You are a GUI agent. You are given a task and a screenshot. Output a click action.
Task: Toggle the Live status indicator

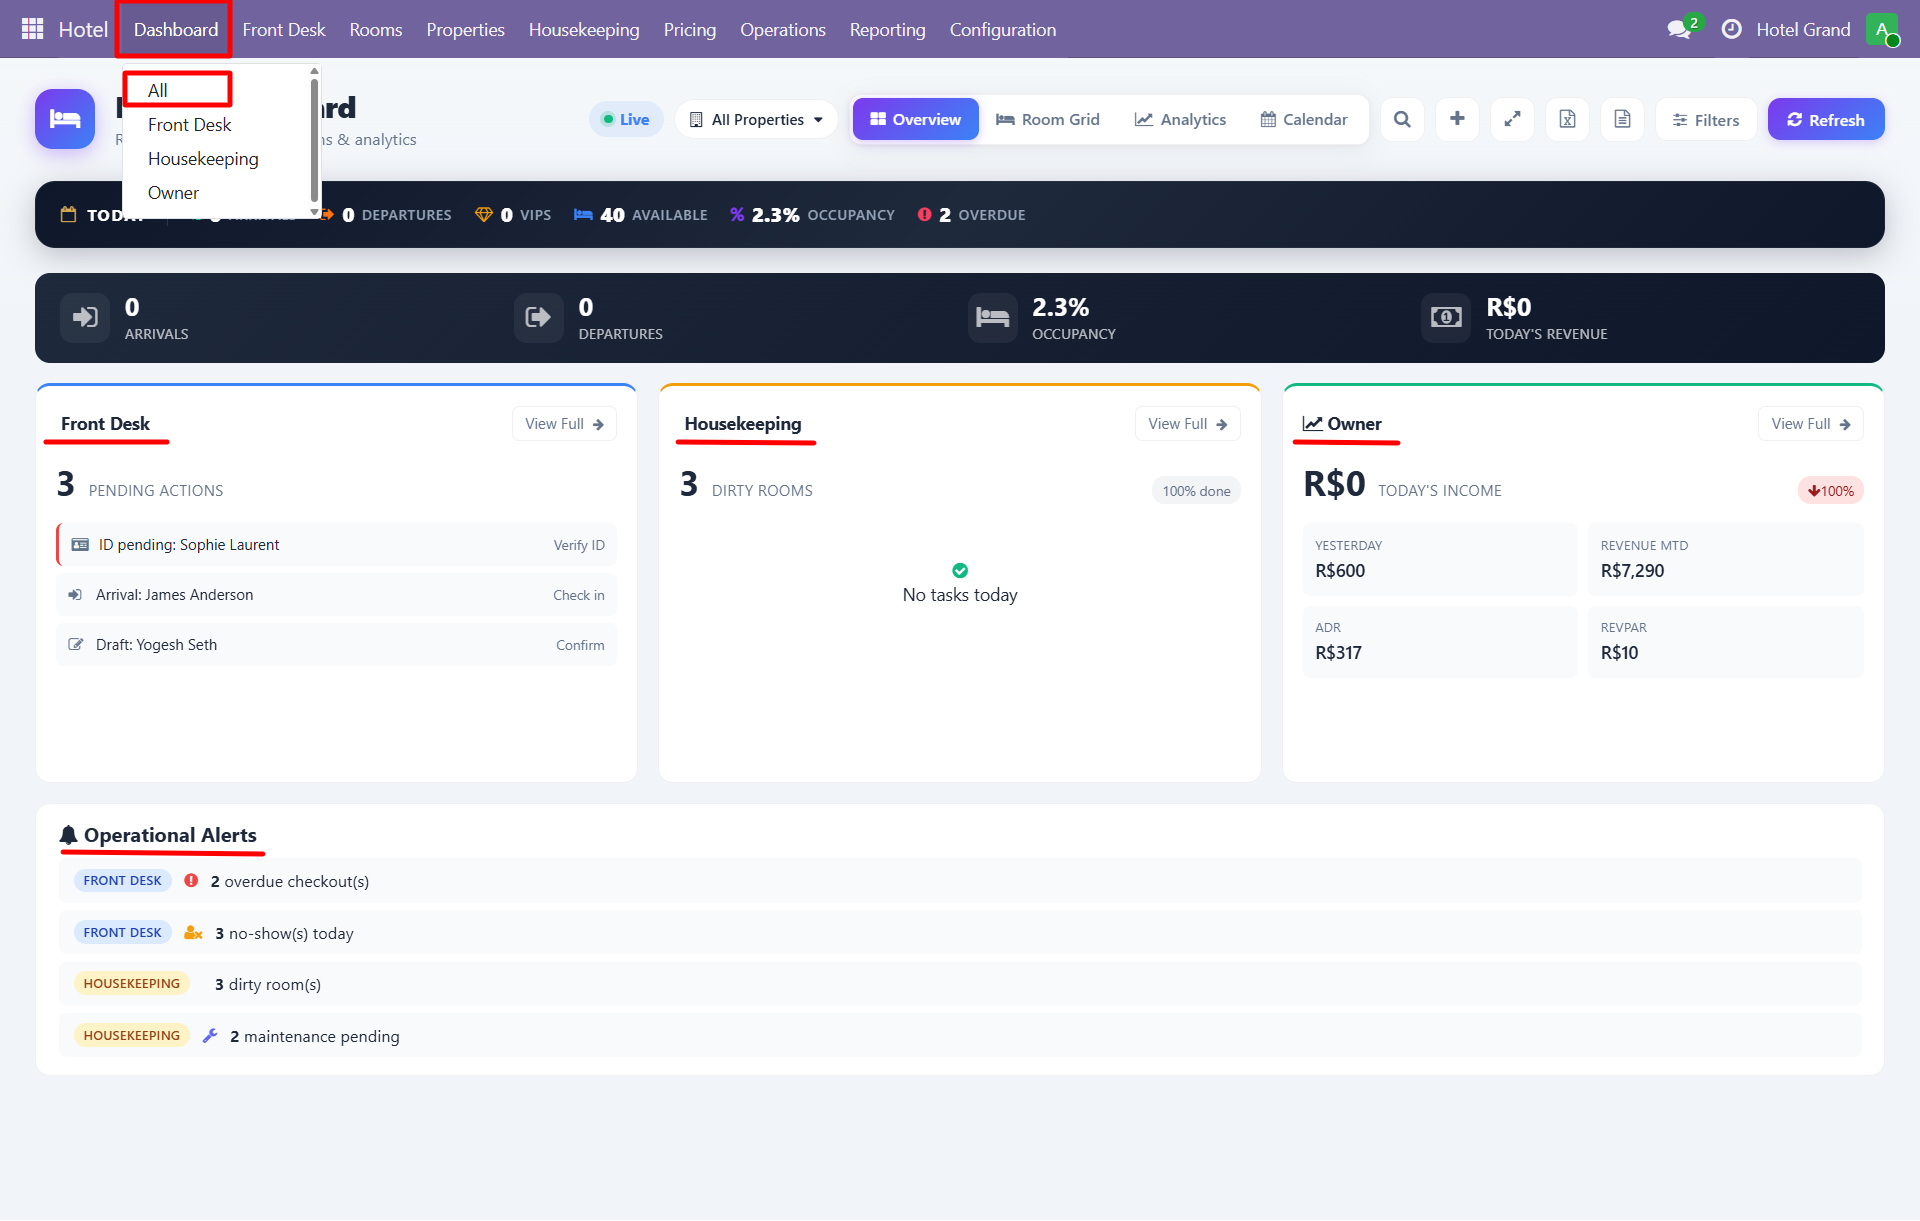(626, 120)
